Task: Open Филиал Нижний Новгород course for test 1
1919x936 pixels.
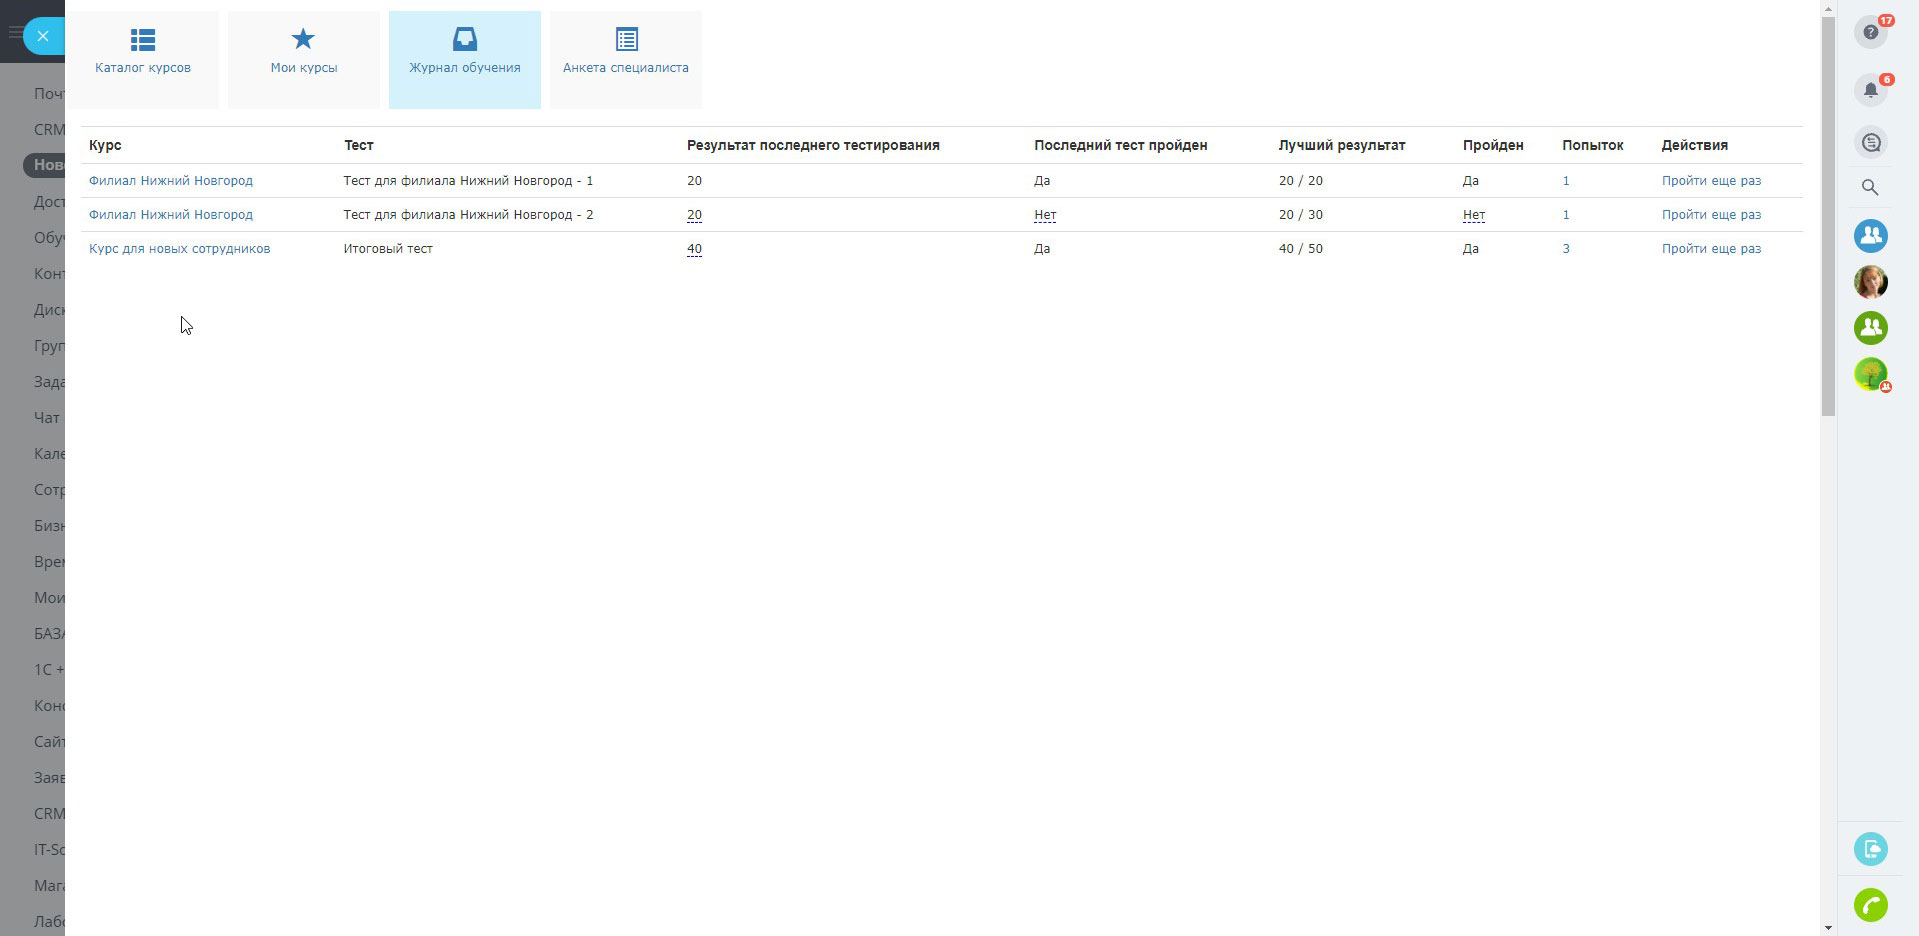Action: click(x=171, y=181)
